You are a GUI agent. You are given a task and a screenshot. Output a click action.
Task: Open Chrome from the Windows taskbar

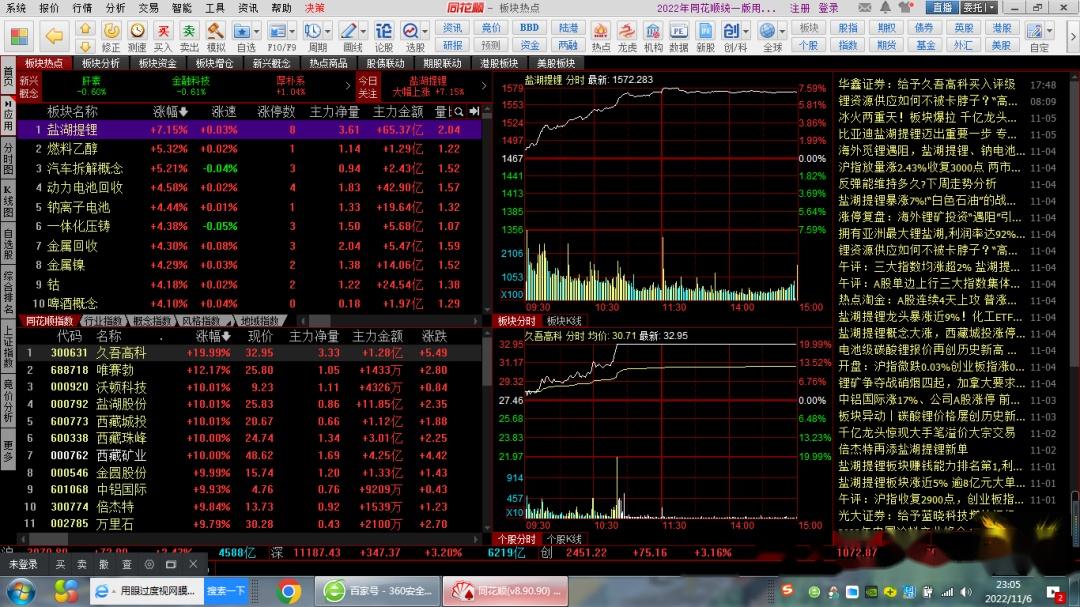pyautogui.click(x=289, y=591)
